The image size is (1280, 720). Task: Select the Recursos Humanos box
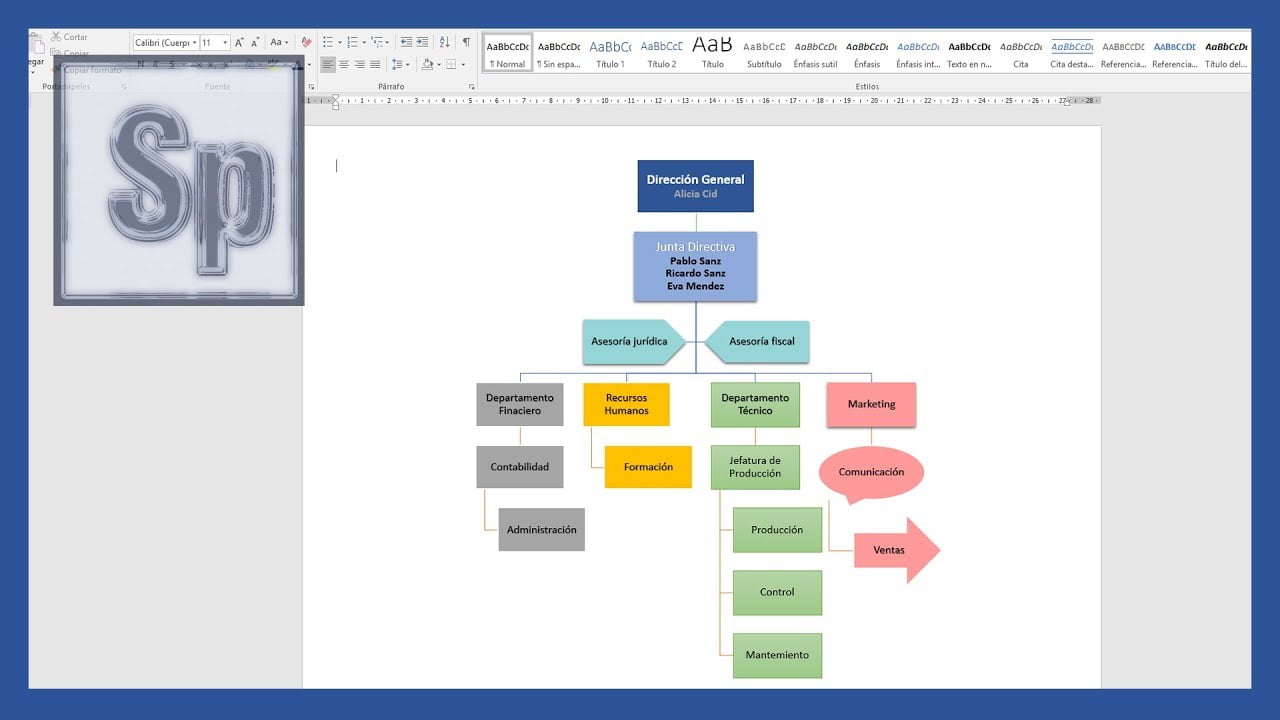click(x=626, y=404)
